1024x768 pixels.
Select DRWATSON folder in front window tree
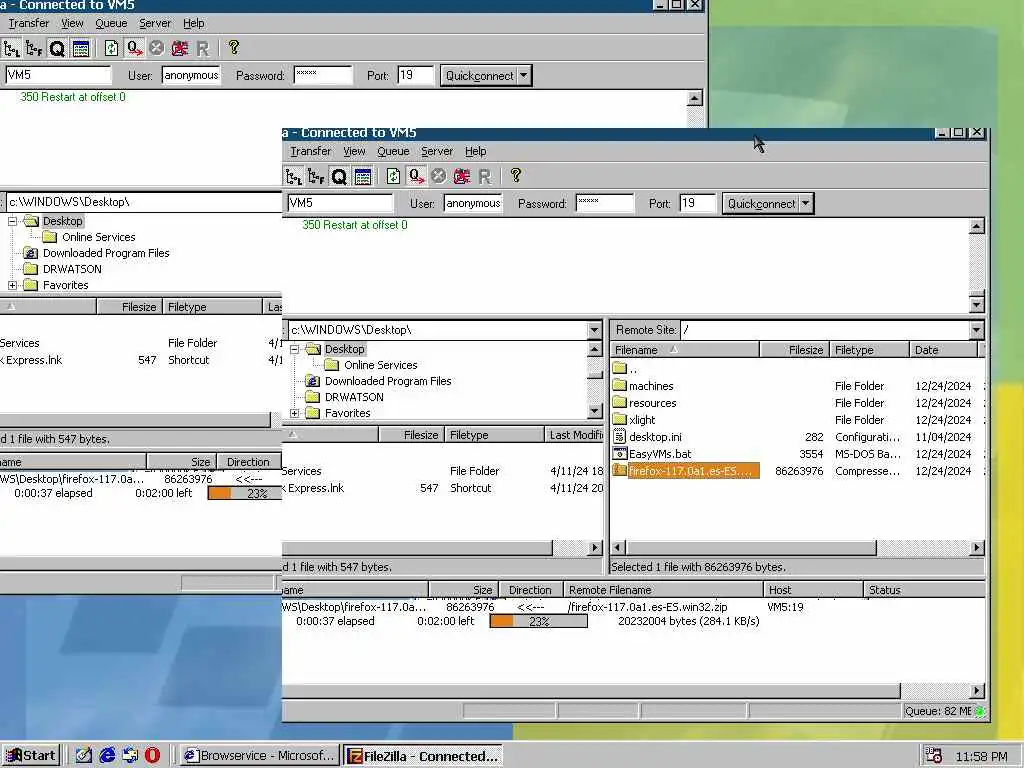(x=354, y=397)
